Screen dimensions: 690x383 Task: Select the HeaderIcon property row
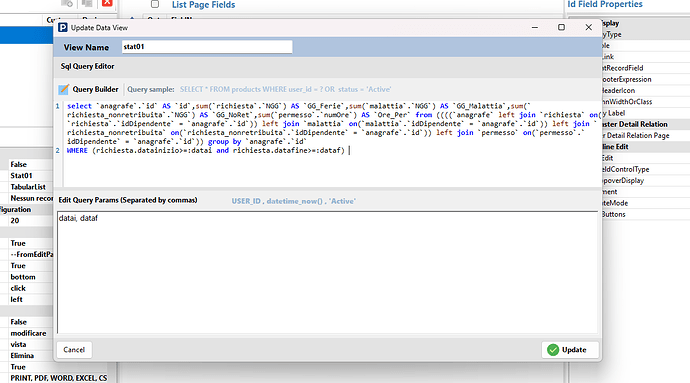(619, 90)
